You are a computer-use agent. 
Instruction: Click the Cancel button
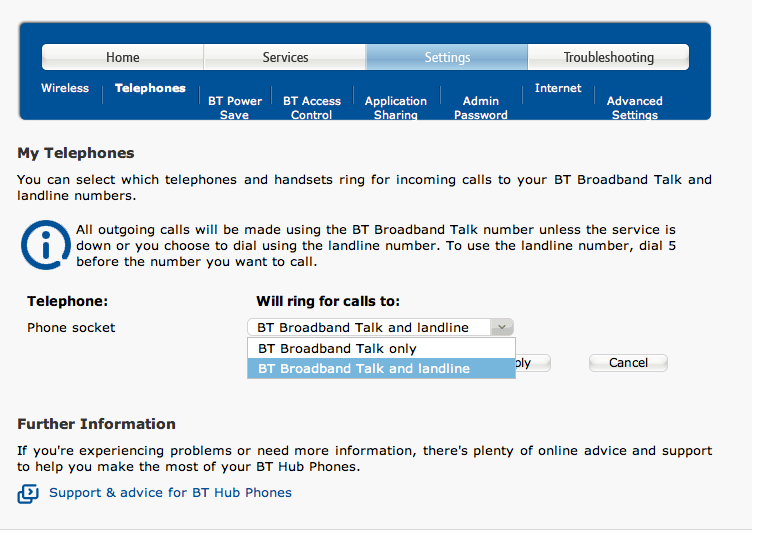click(x=628, y=363)
